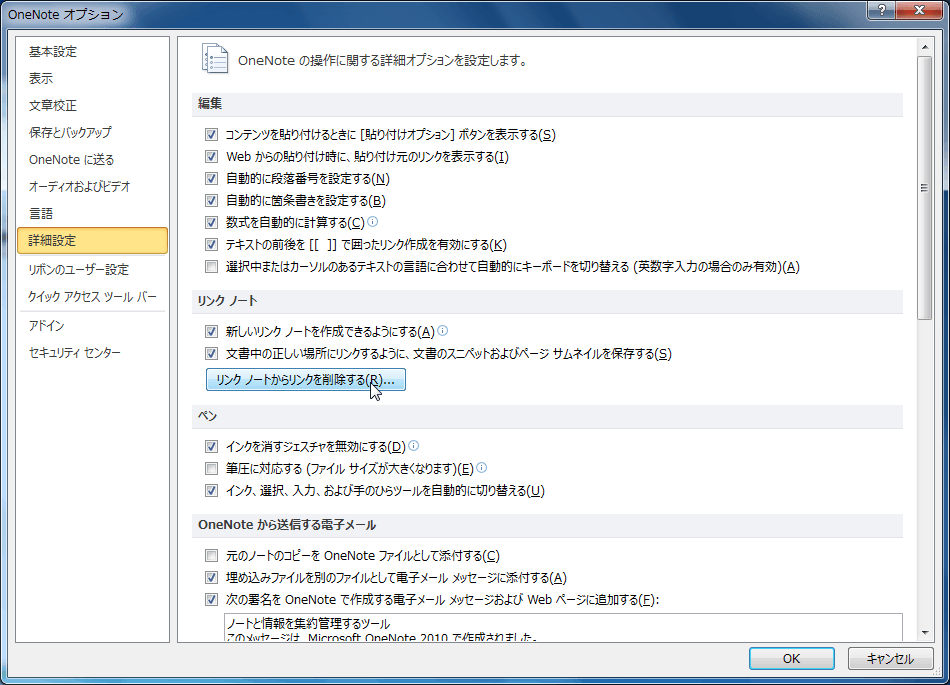Confirm with the OK button
950x685 pixels.
pos(791,658)
